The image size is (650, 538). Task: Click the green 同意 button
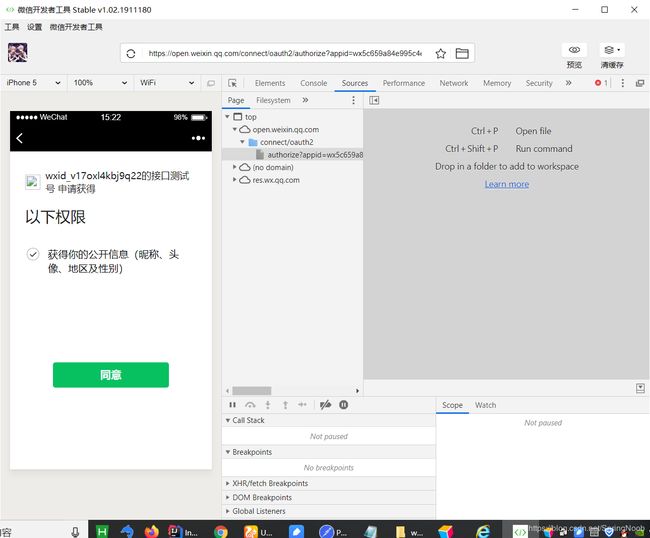(x=111, y=375)
